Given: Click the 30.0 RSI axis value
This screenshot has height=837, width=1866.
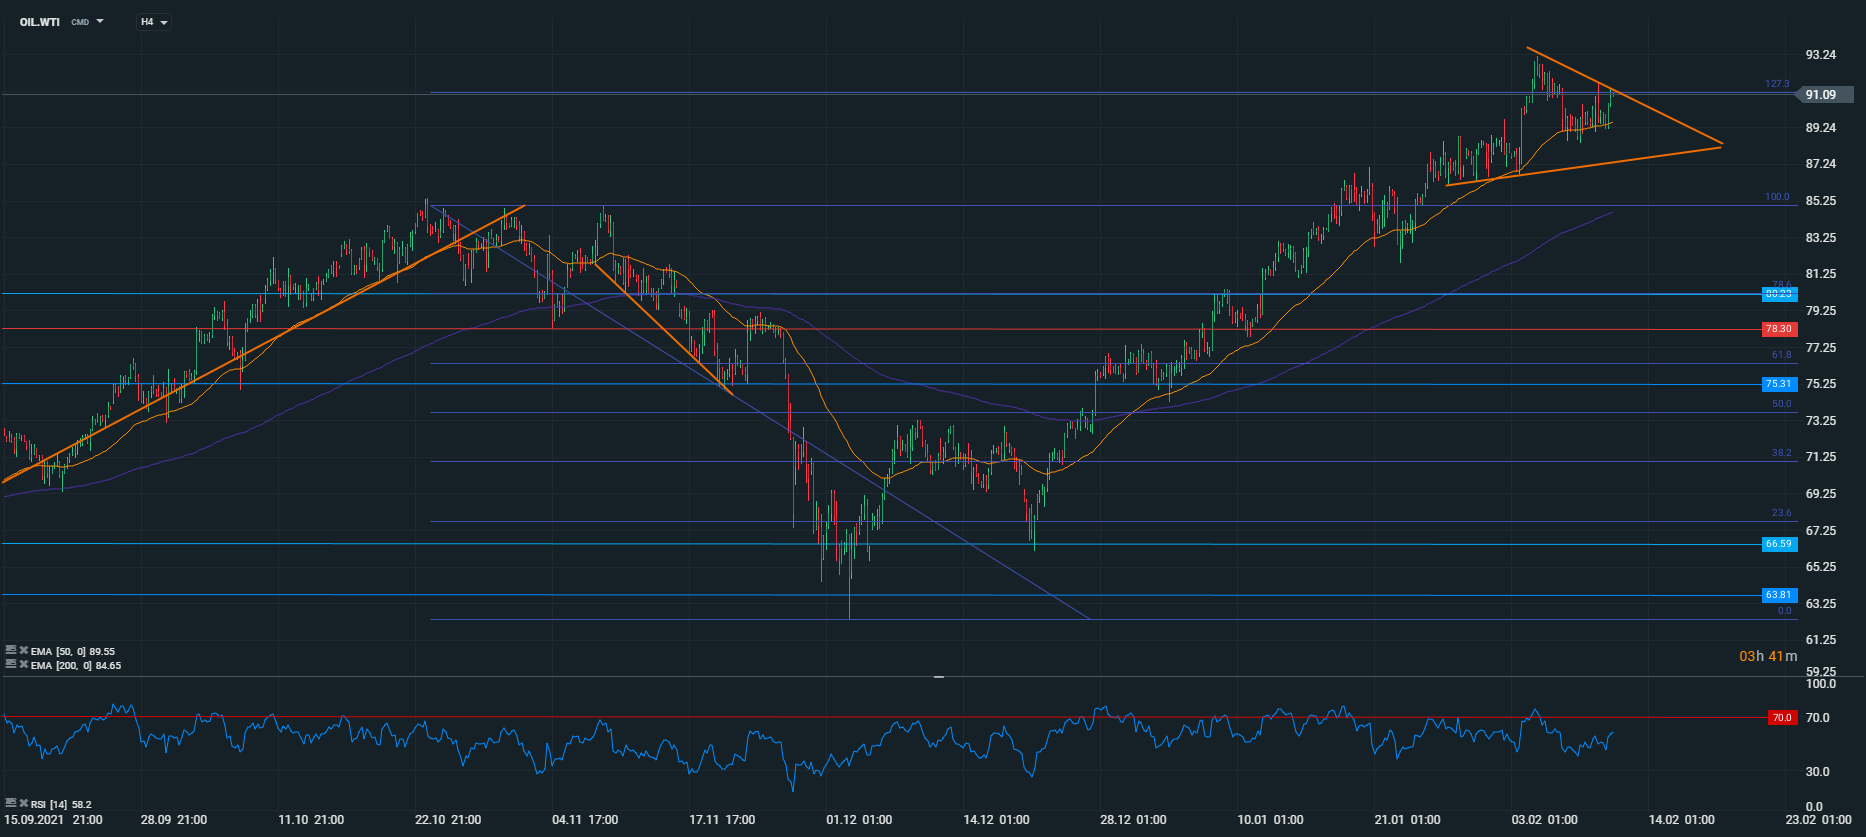Looking at the screenshot, I should (1820, 772).
